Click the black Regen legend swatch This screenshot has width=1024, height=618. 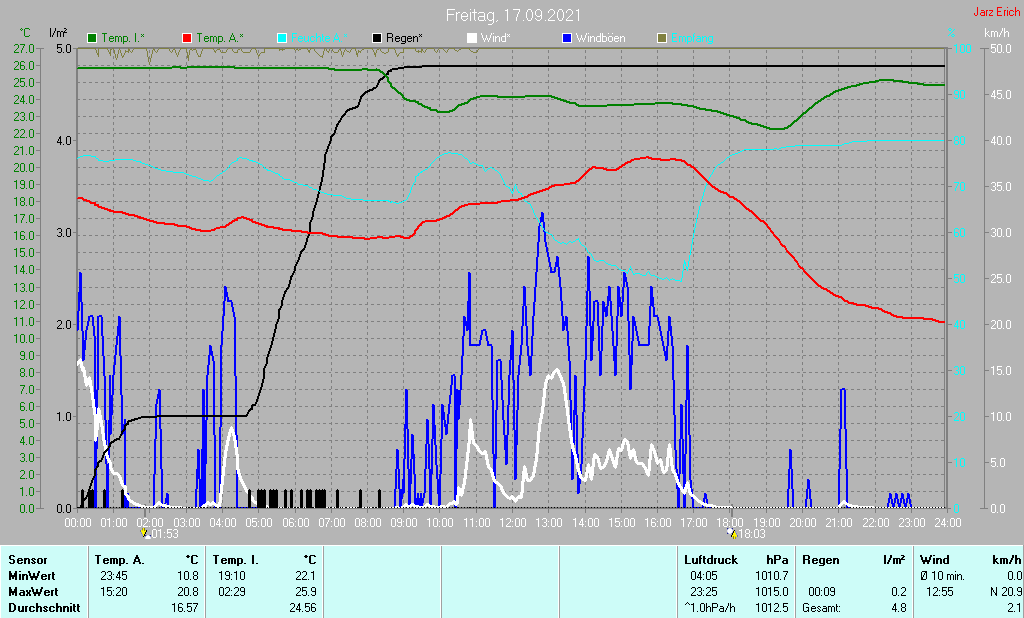coord(377,39)
